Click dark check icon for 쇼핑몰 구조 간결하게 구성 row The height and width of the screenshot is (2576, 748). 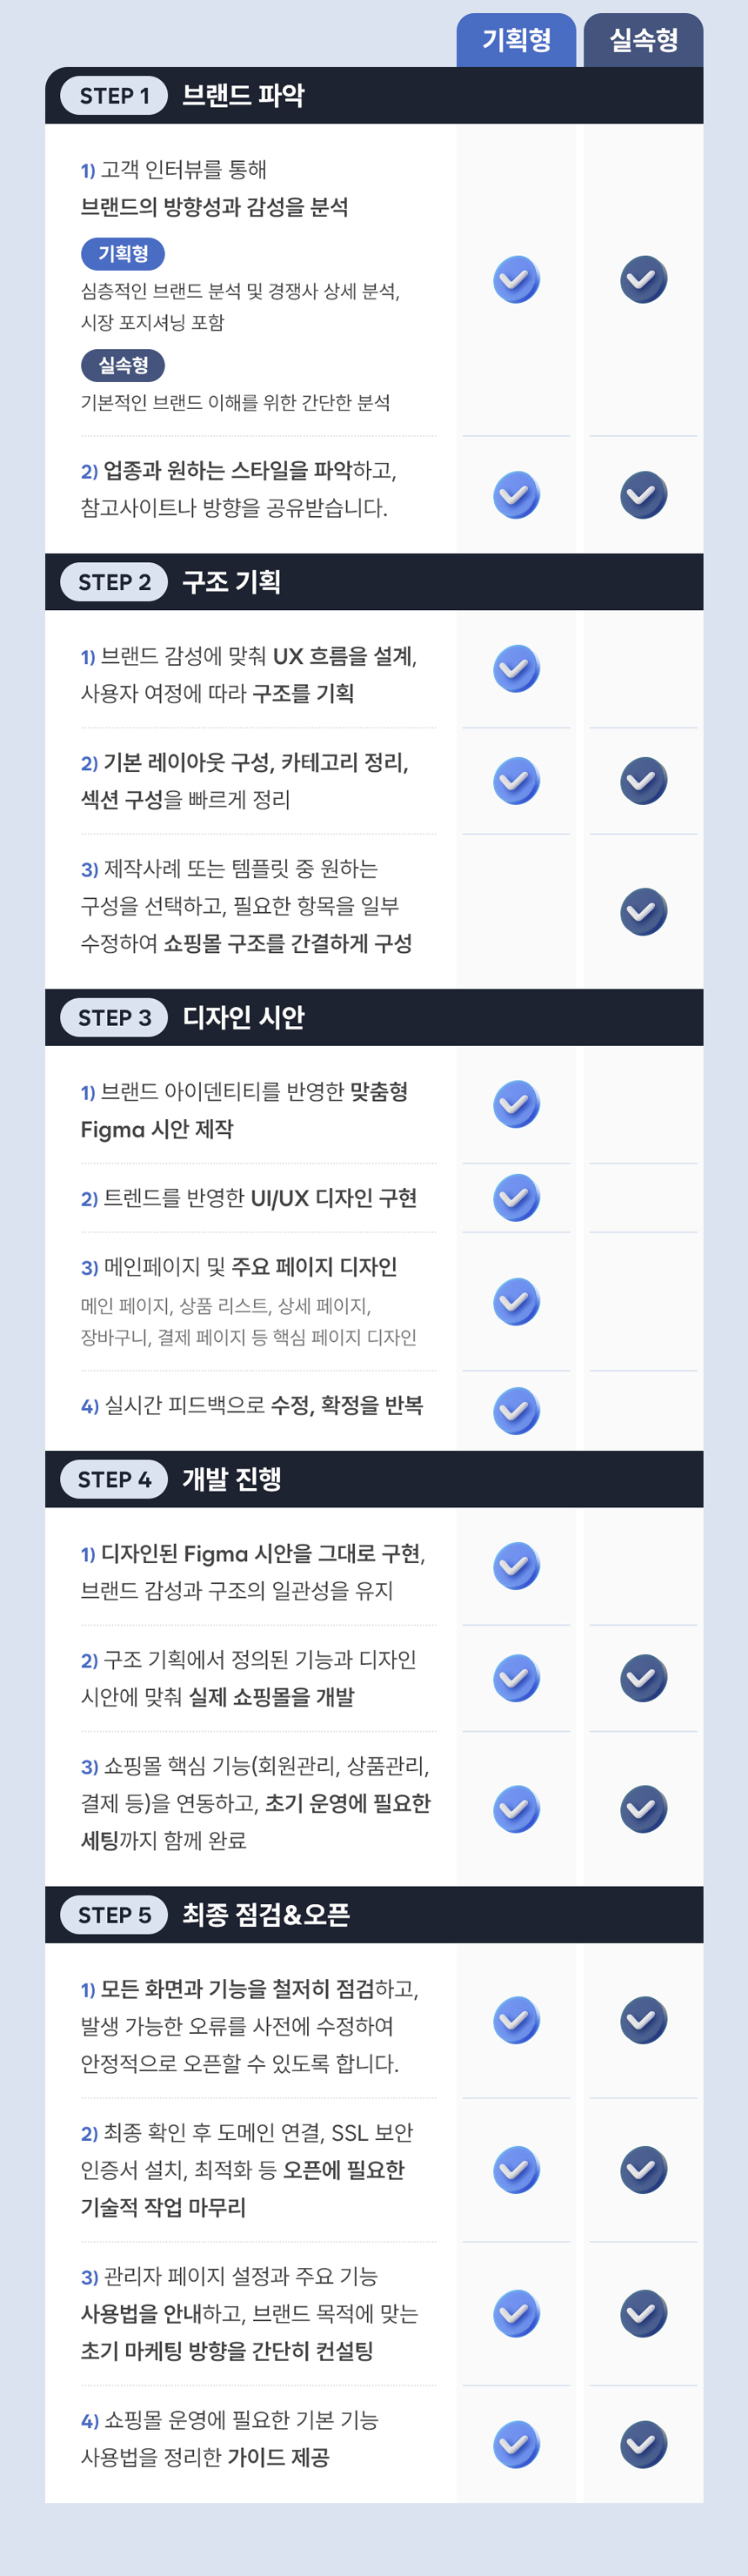tap(643, 912)
